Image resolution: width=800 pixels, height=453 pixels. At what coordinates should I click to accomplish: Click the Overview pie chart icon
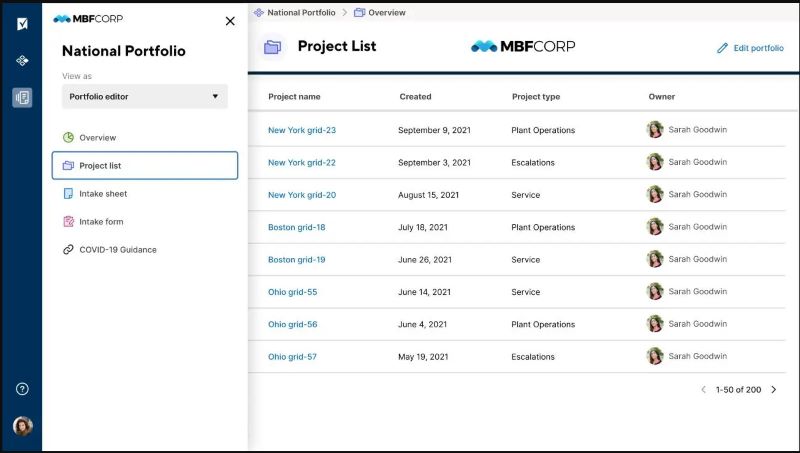[68, 137]
